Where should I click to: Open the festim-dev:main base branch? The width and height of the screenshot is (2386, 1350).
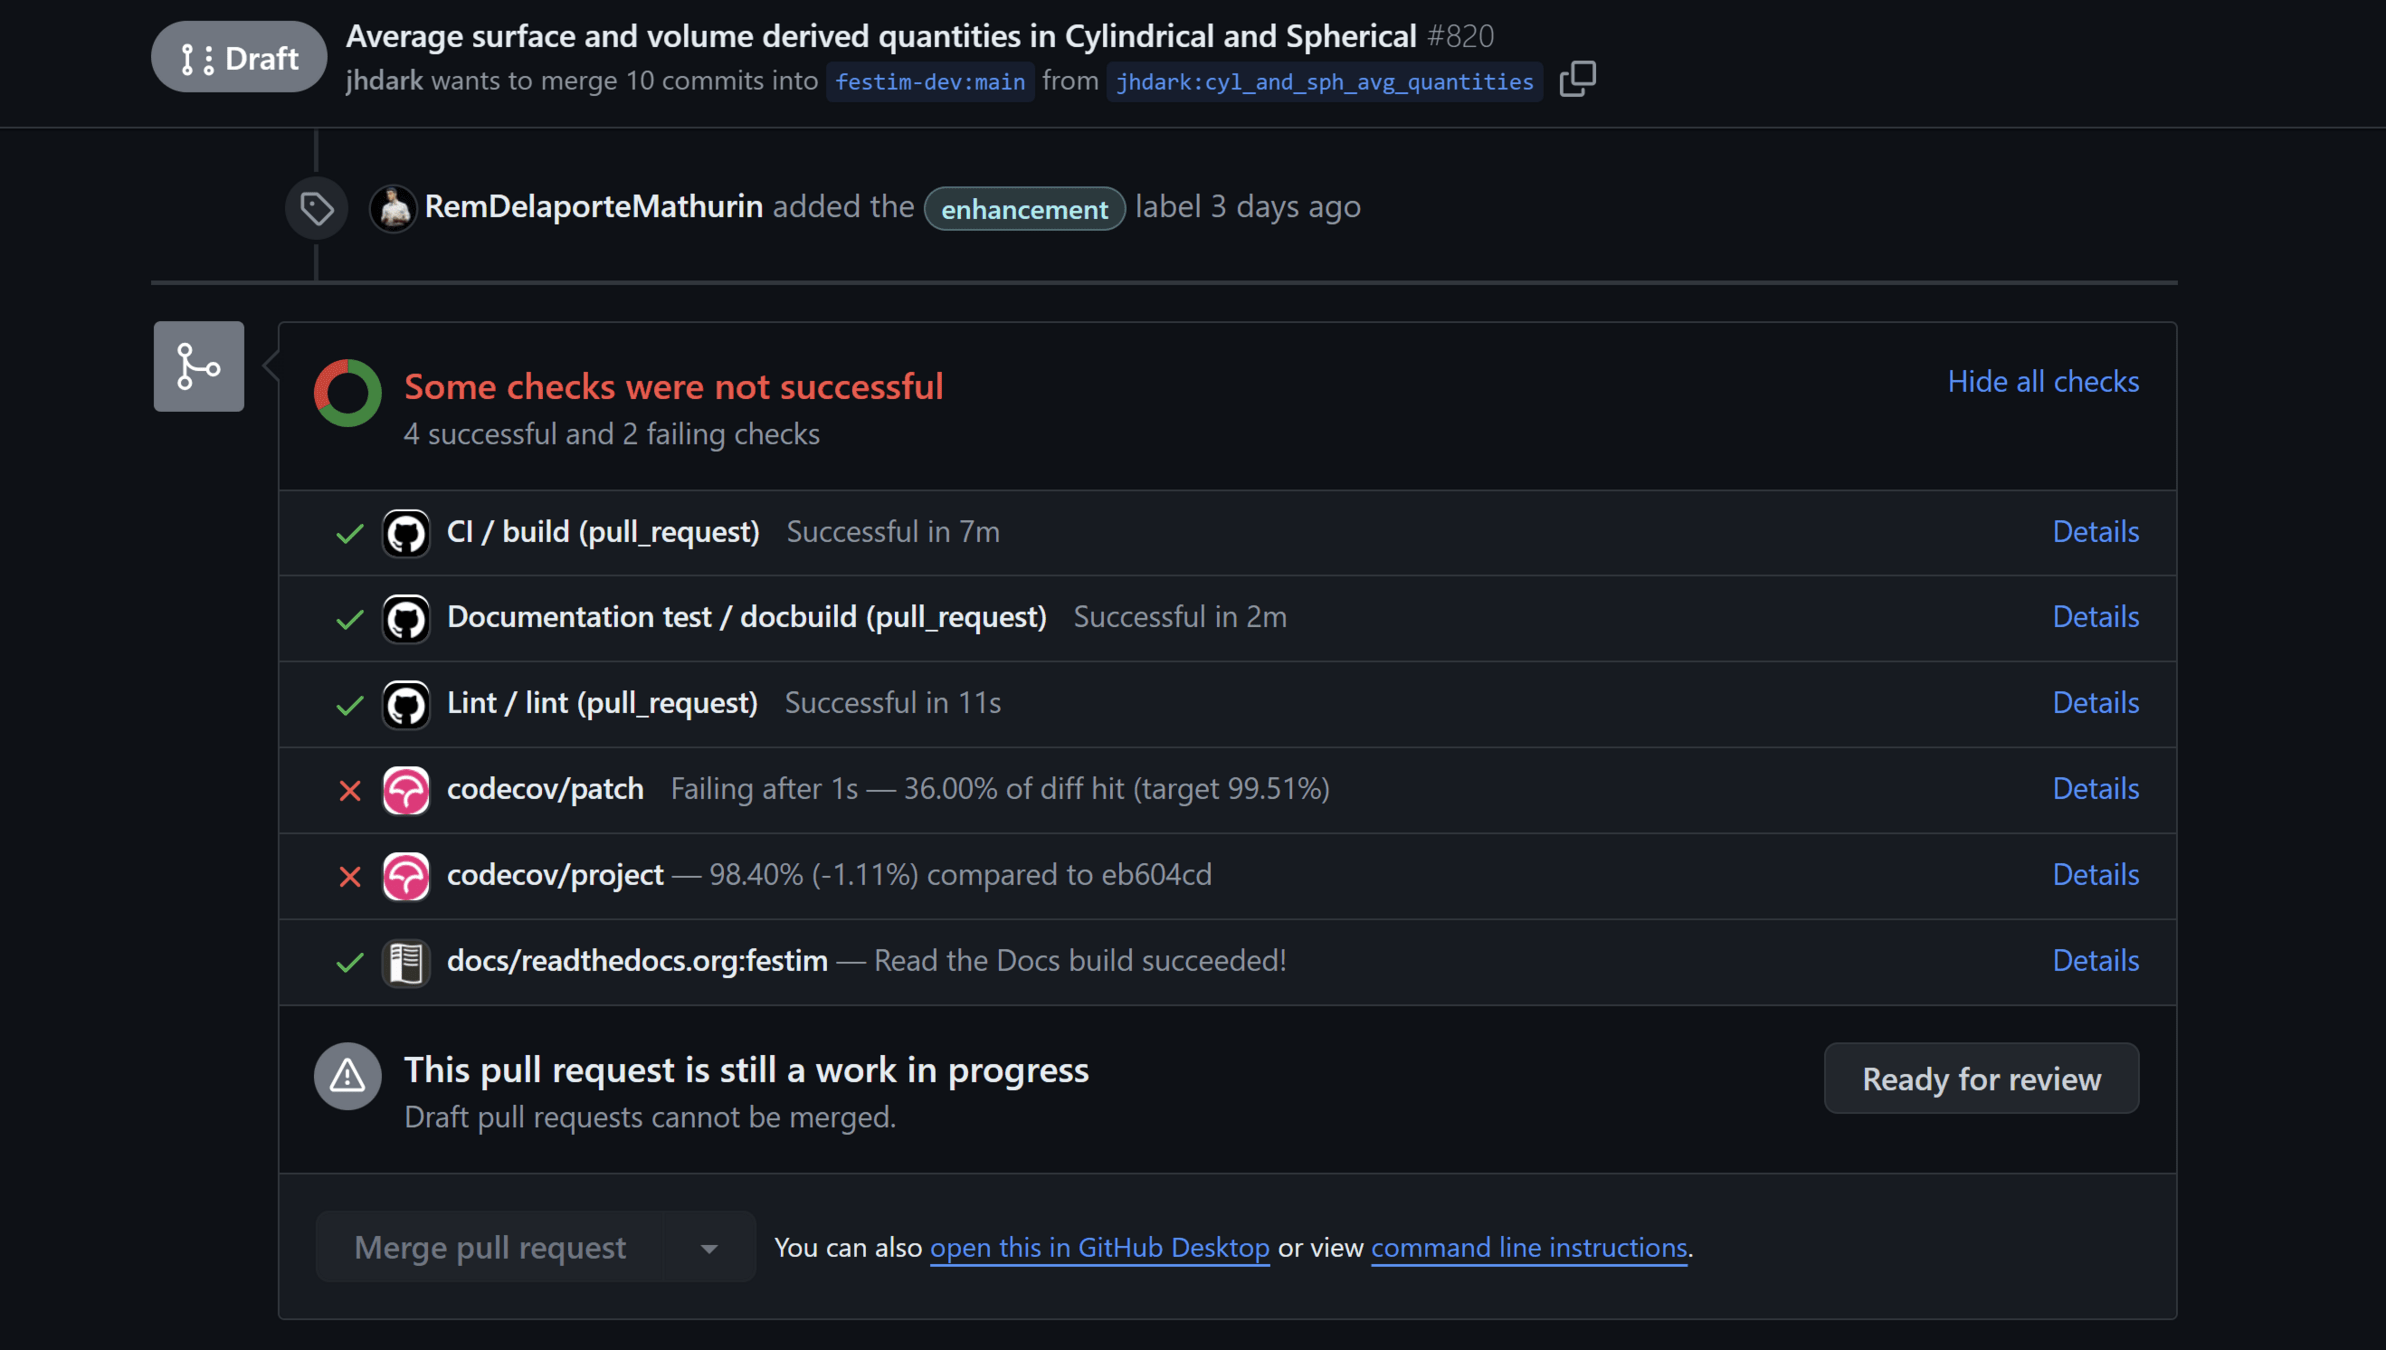[929, 82]
